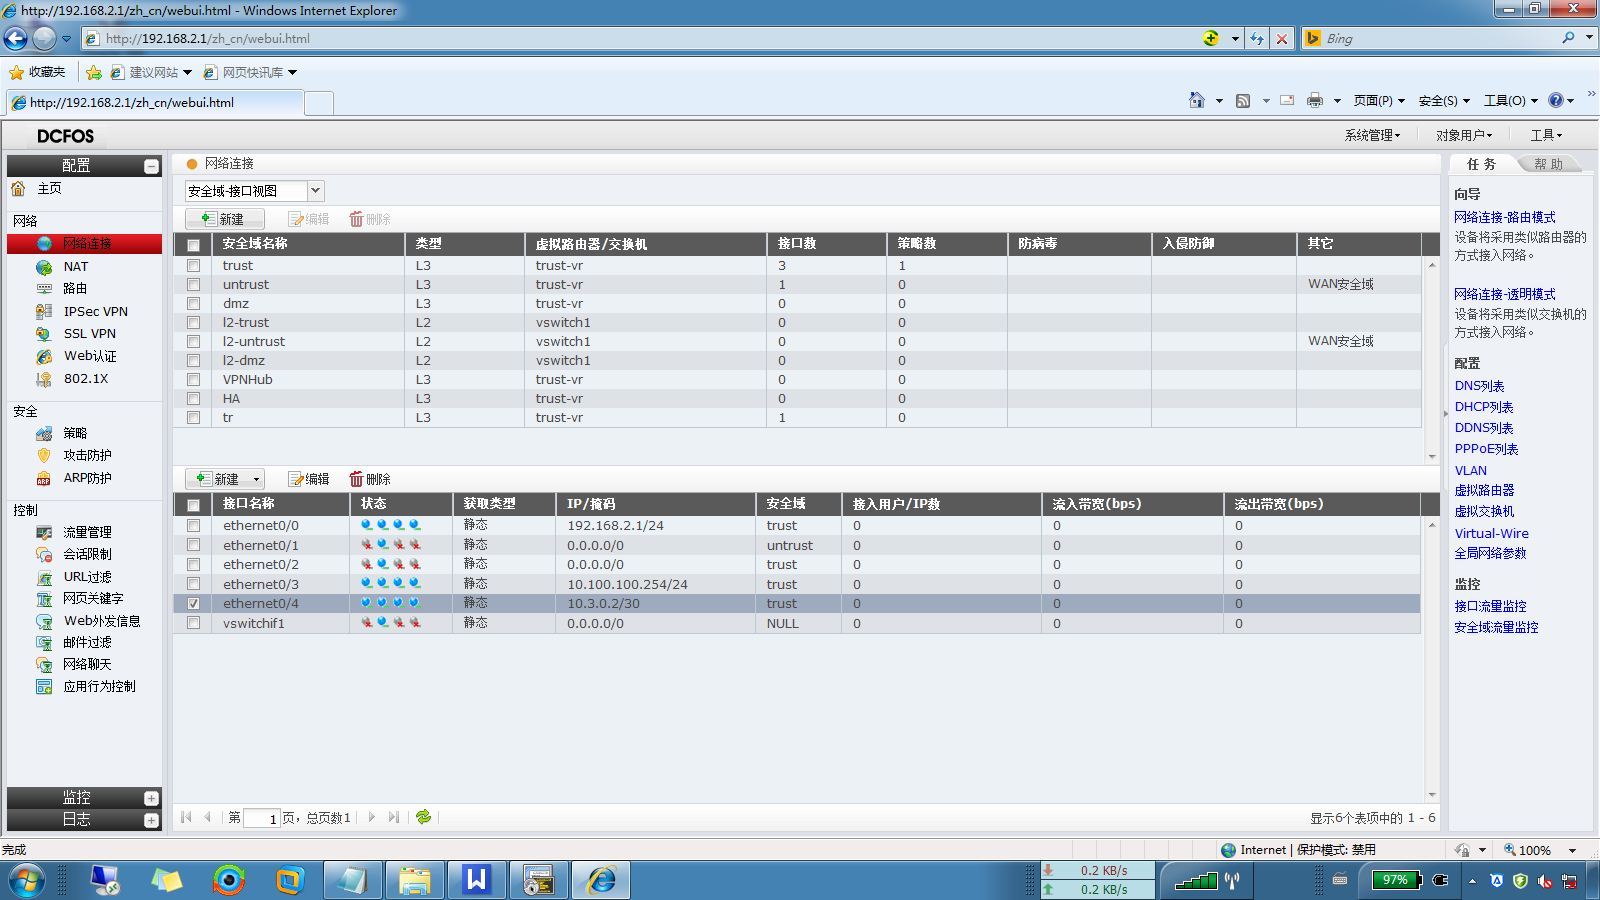Open 会话限制 session limit
Viewport: 1600px width, 900px height.
click(x=87, y=554)
